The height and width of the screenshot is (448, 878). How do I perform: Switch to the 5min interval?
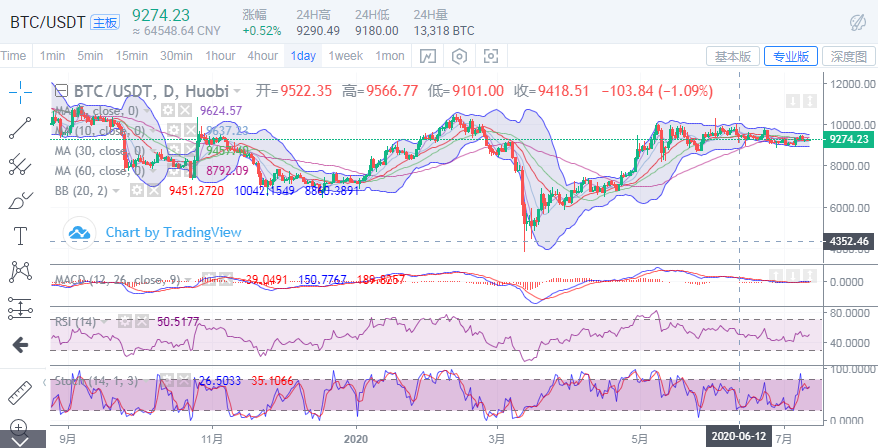click(x=90, y=56)
